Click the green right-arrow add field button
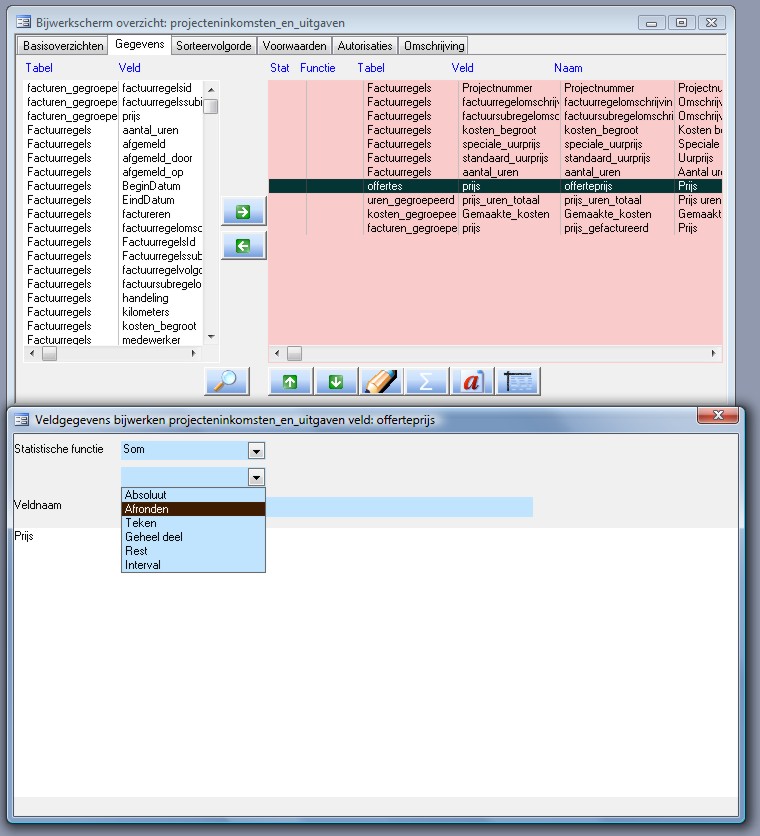Image resolution: width=760 pixels, height=836 pixels. [x=243, y=212]
